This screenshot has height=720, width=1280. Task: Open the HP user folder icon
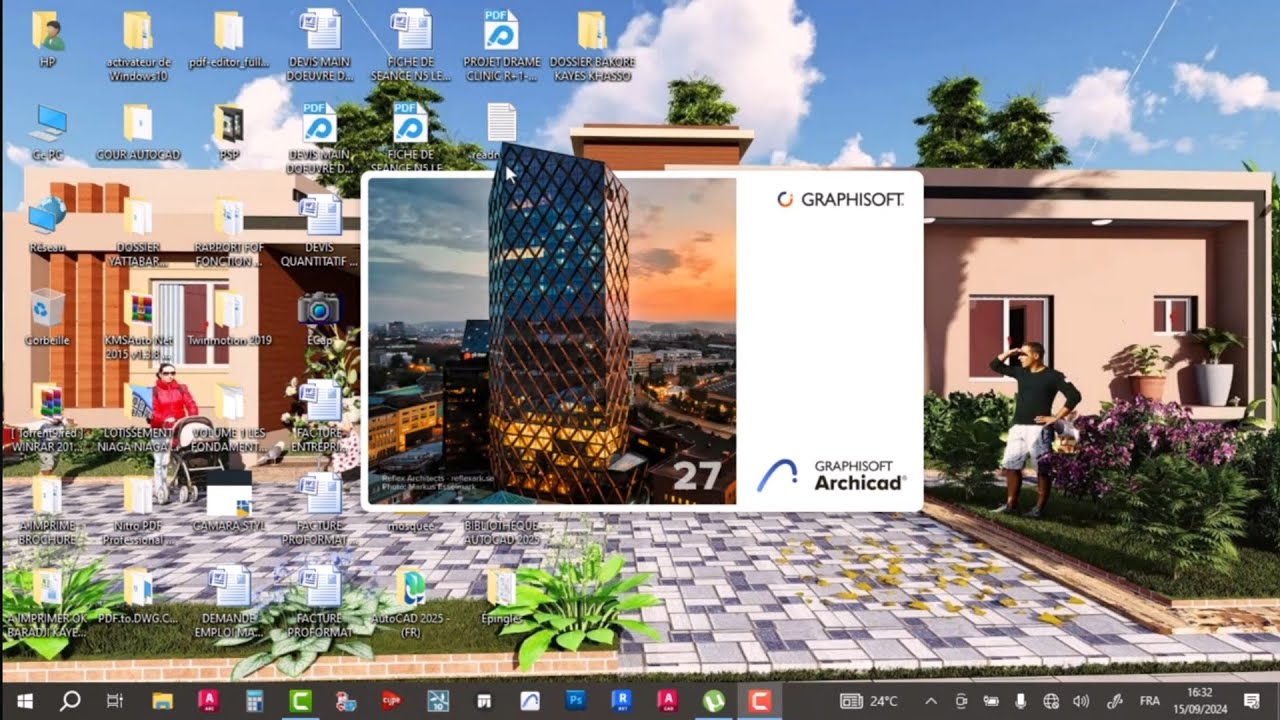click(48, 31)
